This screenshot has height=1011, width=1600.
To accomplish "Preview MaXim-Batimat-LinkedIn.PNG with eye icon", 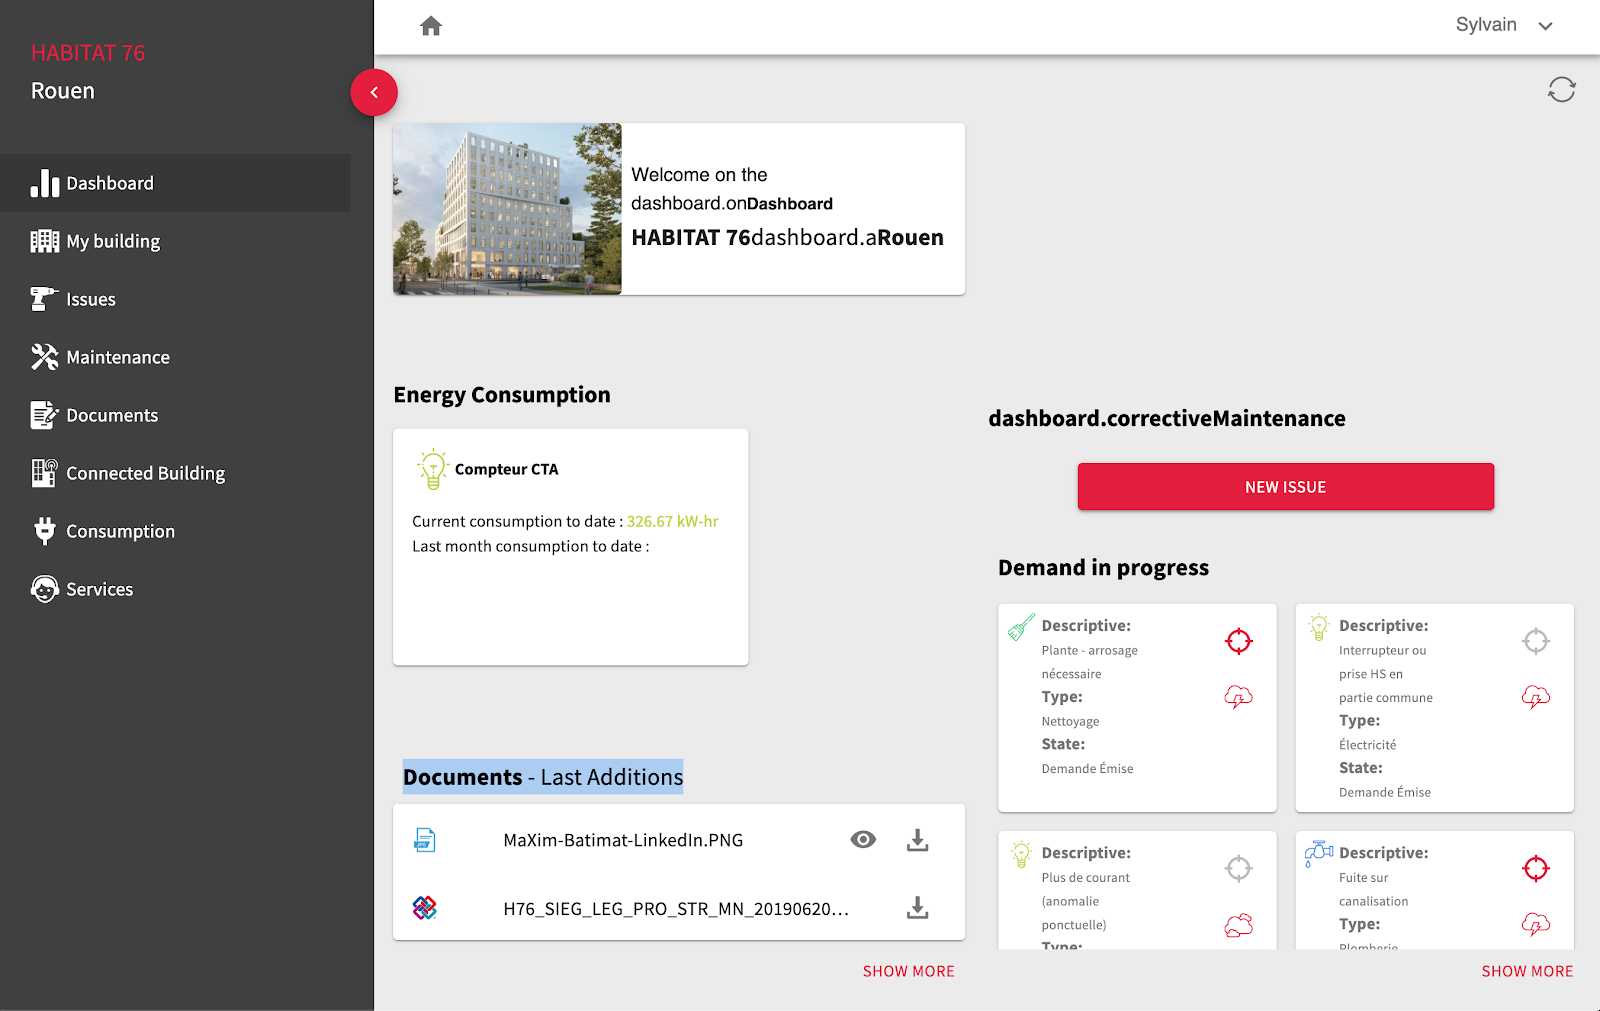I will point(863,840).
